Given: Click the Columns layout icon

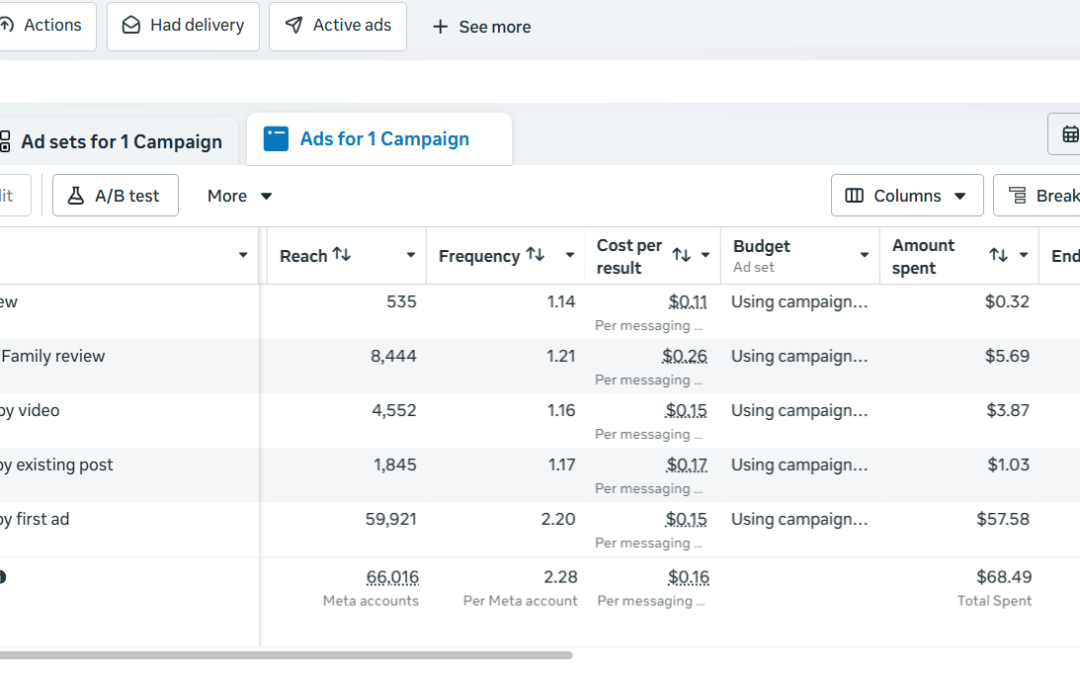Looking at the screenshot, I should (x=854, y=196).
